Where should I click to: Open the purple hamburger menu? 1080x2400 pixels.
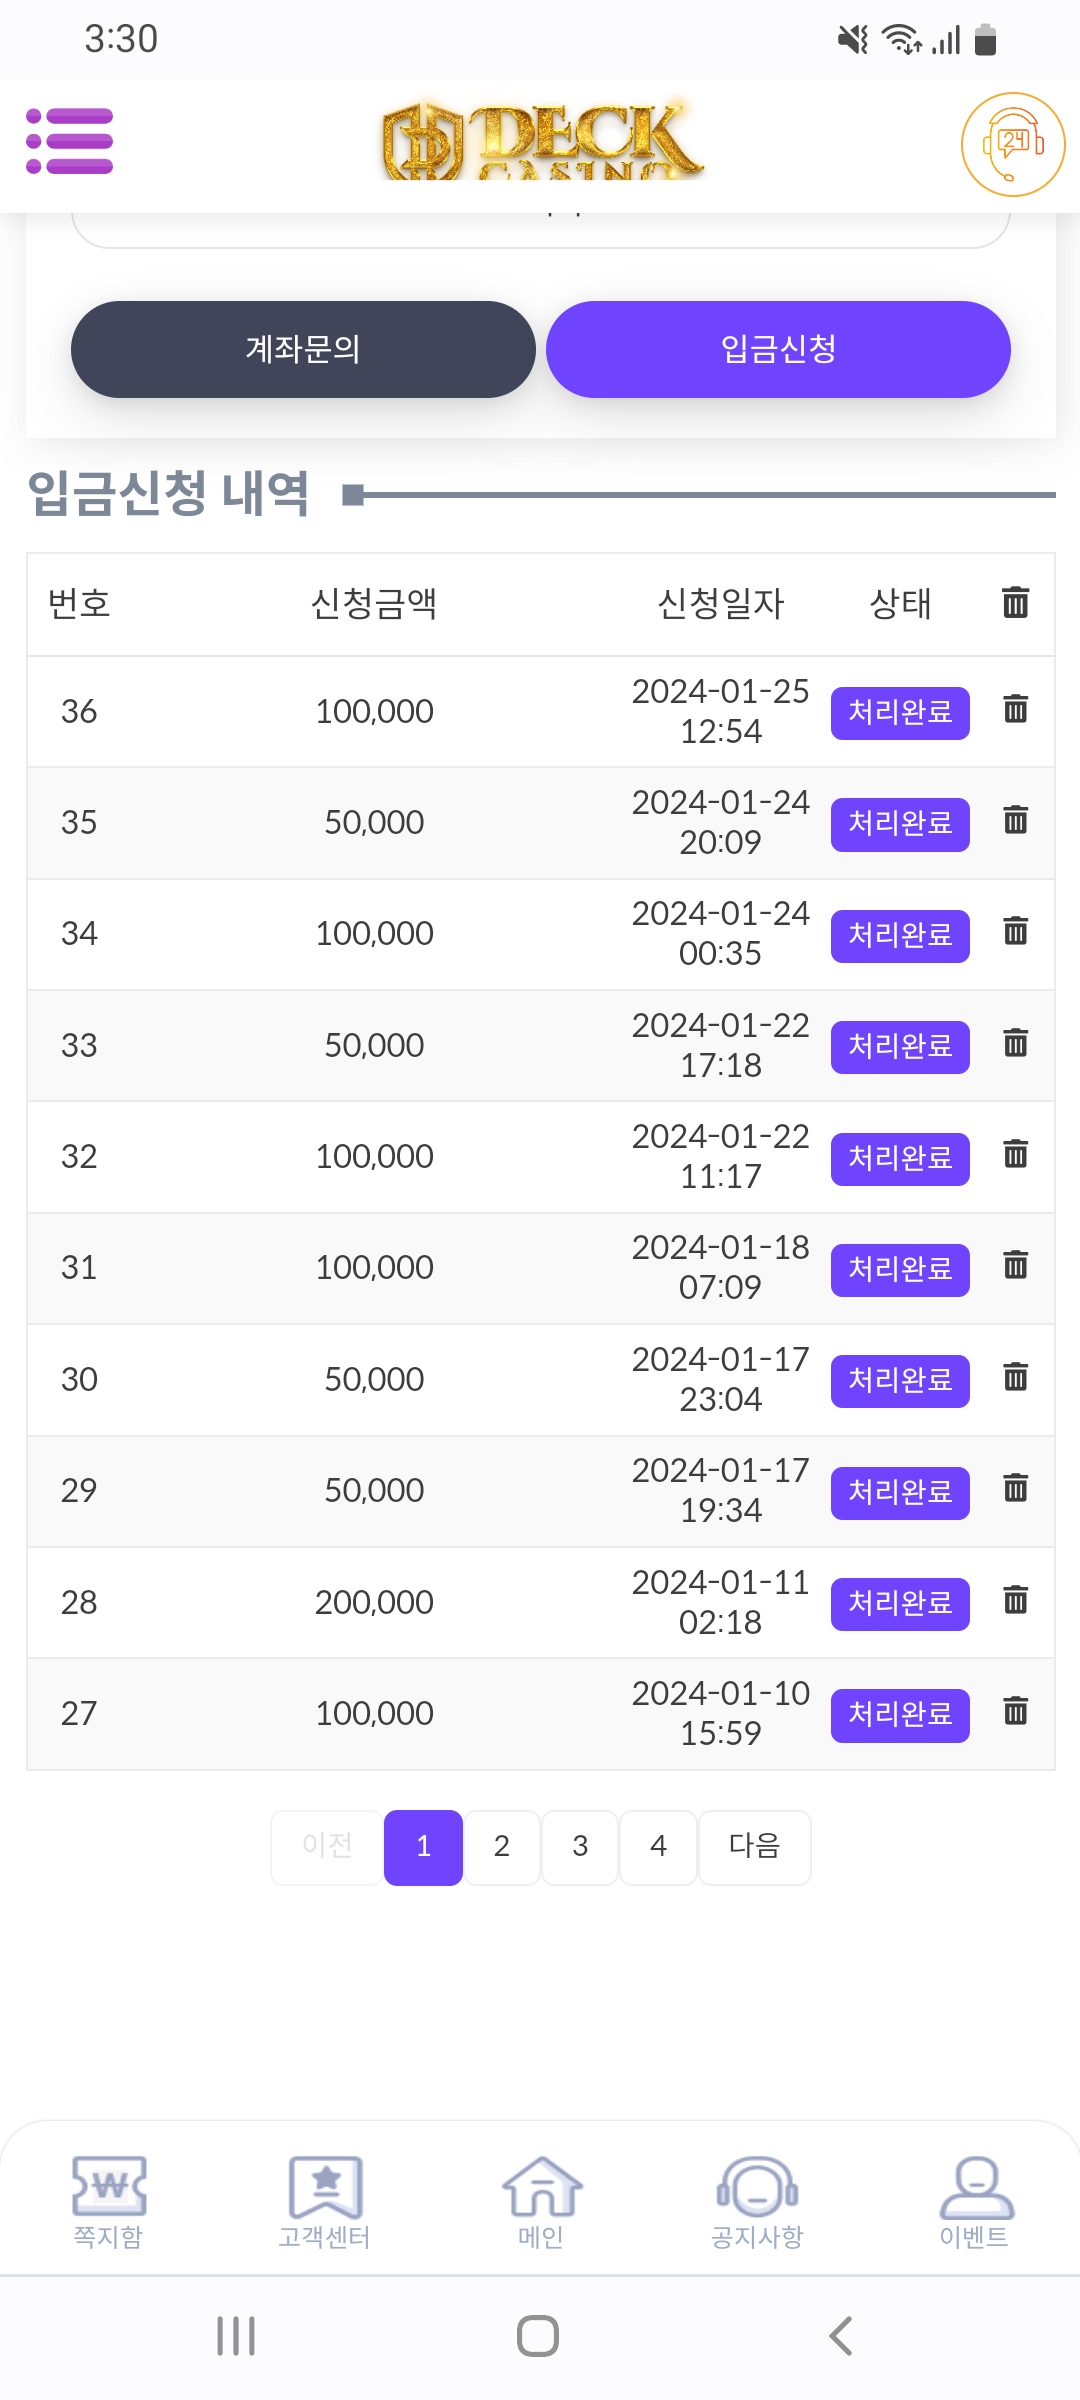pyautogui.click(x=69, y=141)
